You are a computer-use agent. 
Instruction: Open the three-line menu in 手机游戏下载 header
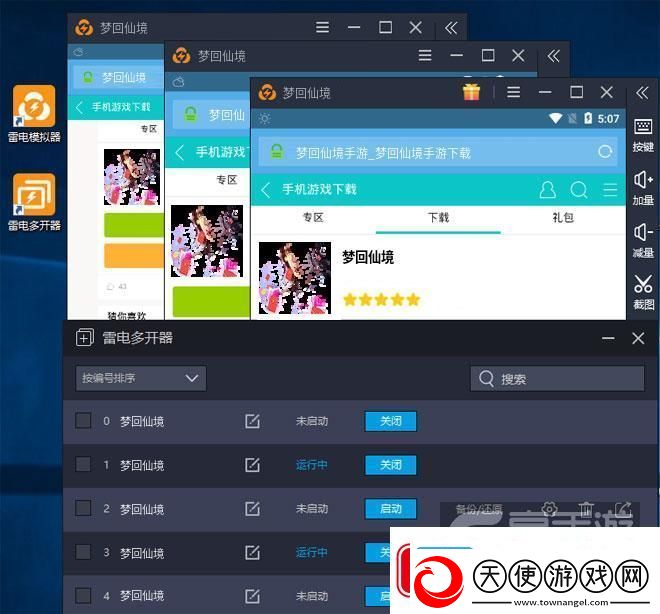[x=610, y=190]
